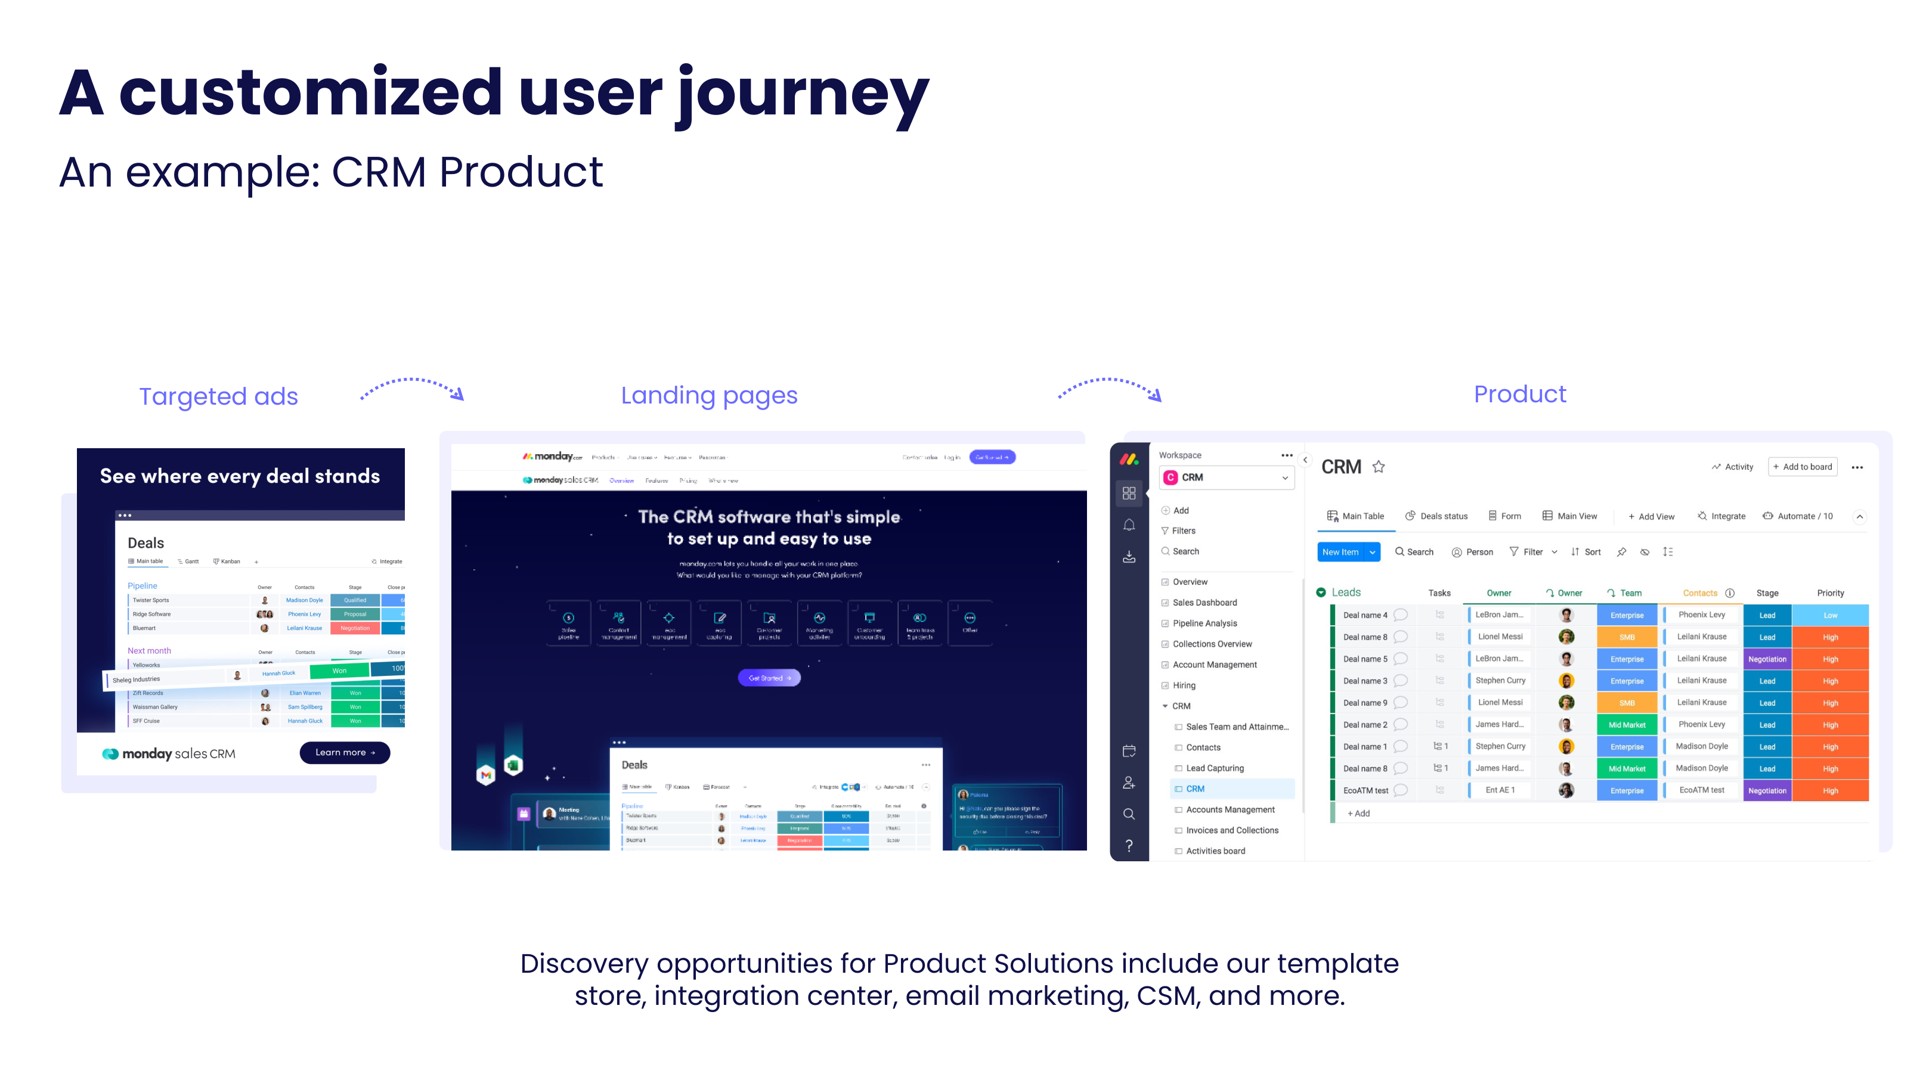The image size is (1920, 1080).
Task: Toggle the Sales Team and Attainme... visibility
Action: (x=1178, y=725)
